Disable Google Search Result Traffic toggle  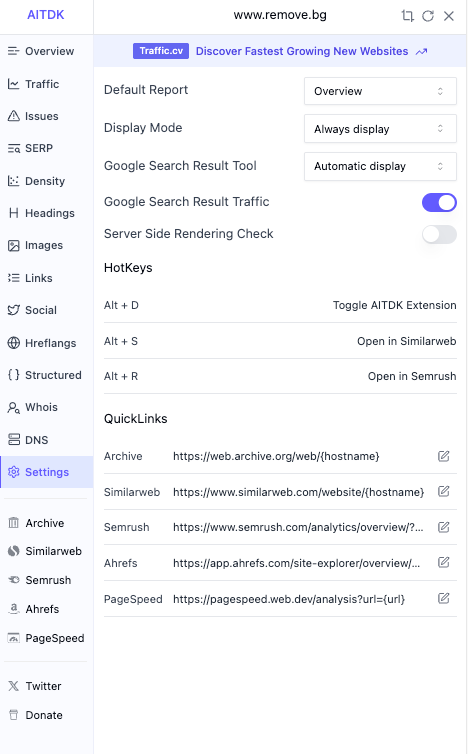point(439,202)
